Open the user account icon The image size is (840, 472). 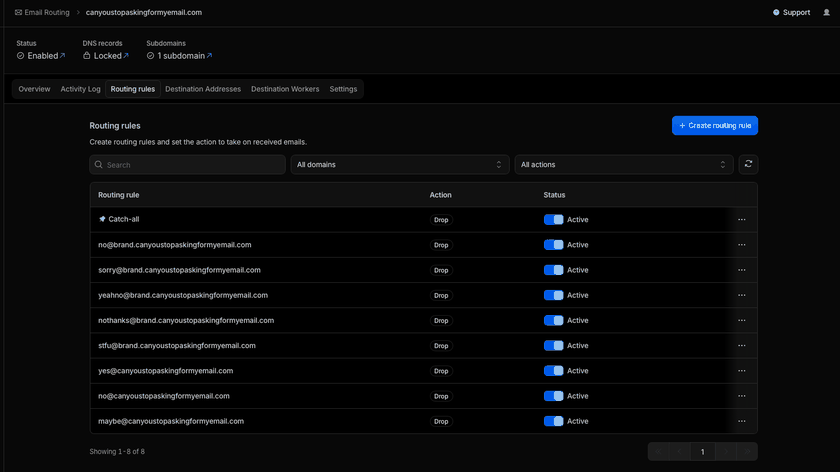tap(826, 12)
